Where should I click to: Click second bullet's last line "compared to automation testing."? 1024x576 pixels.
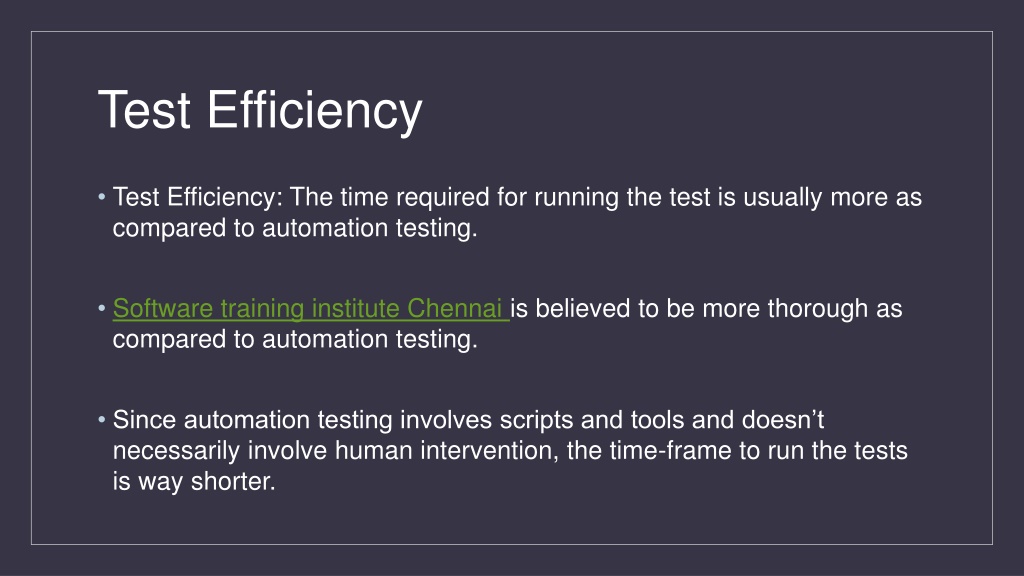pyautogui.click(x=295, y=339)
